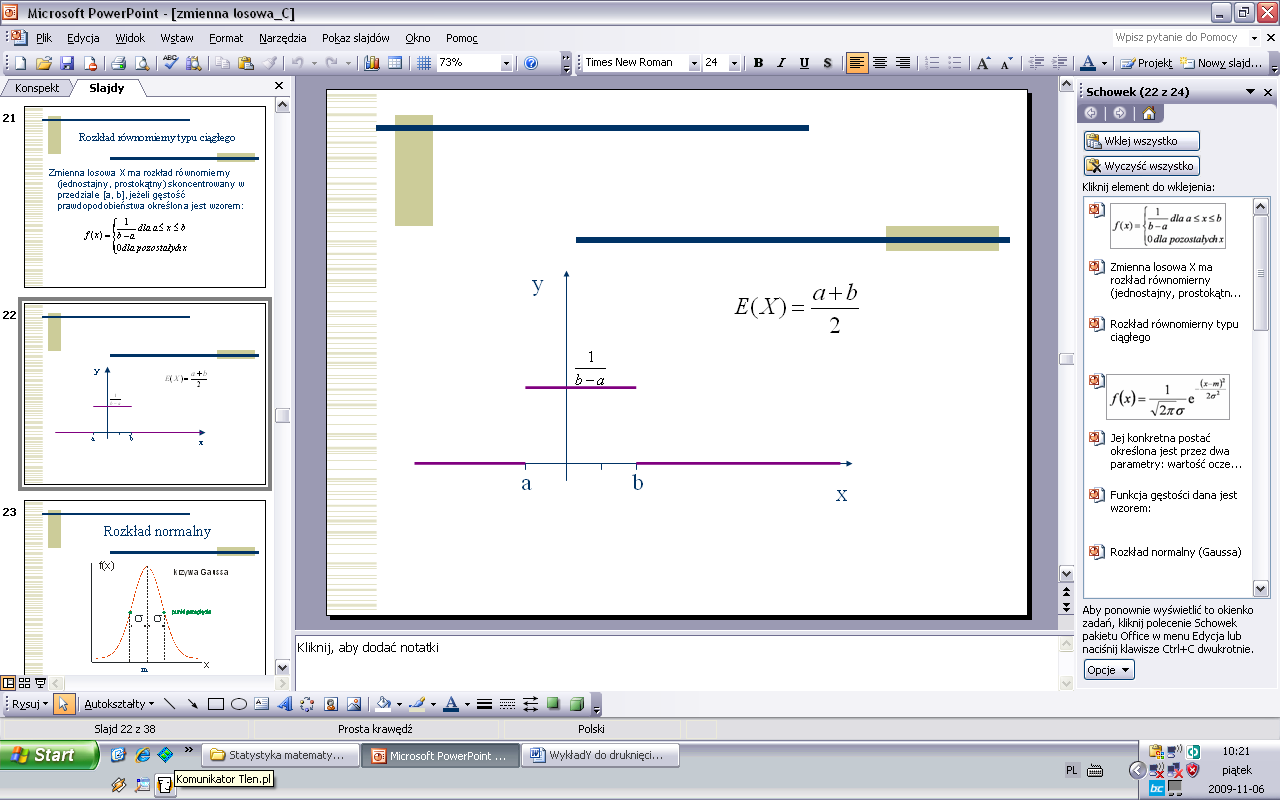Click the Wklej wszystko button
Screen dimensions: 1280x800
coord(1141,141)
